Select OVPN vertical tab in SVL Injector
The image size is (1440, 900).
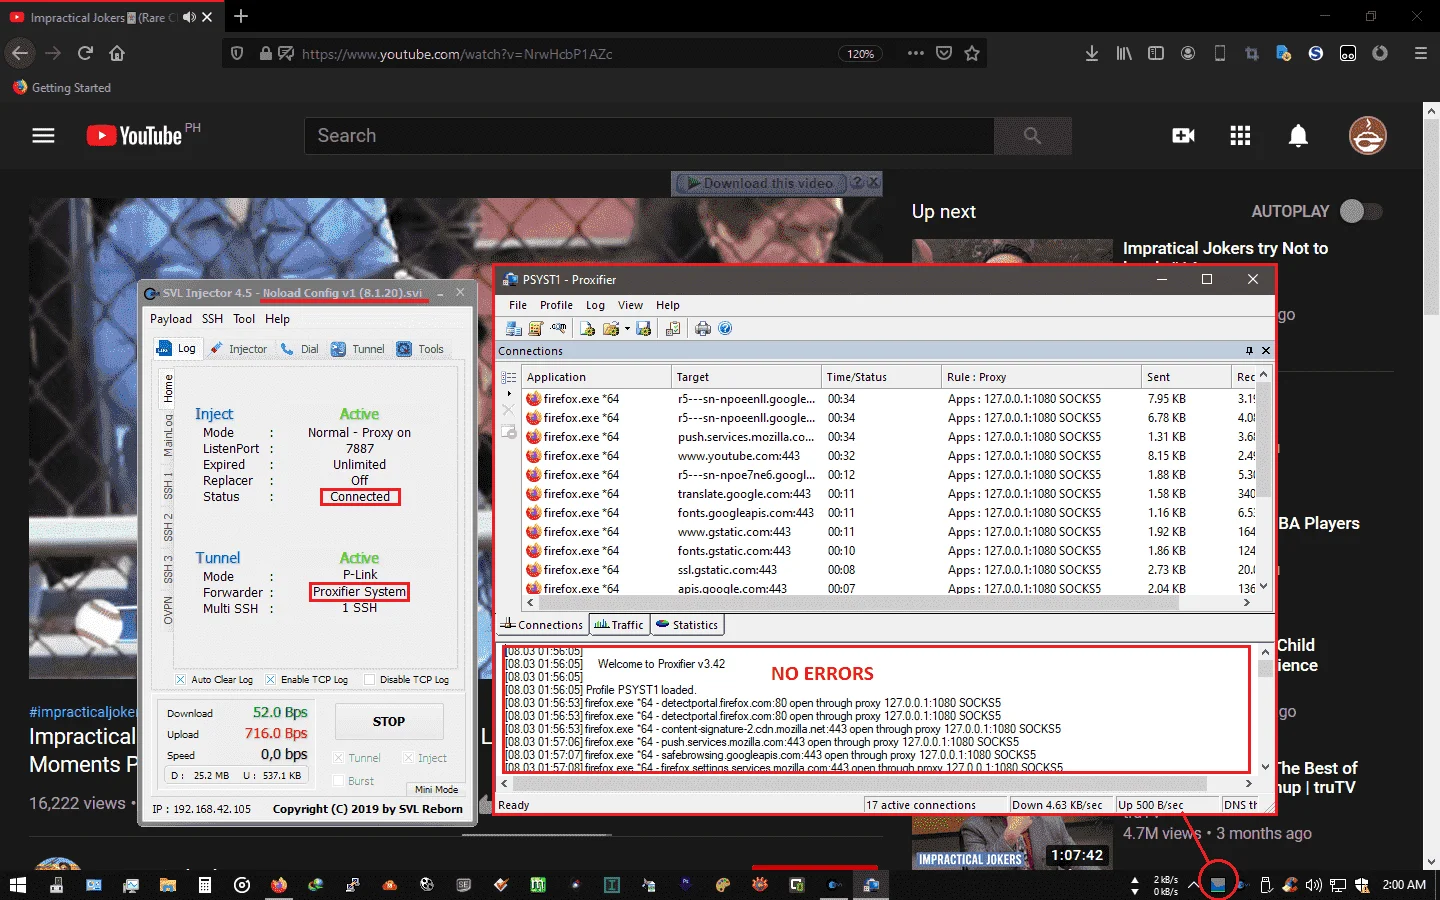168,610
